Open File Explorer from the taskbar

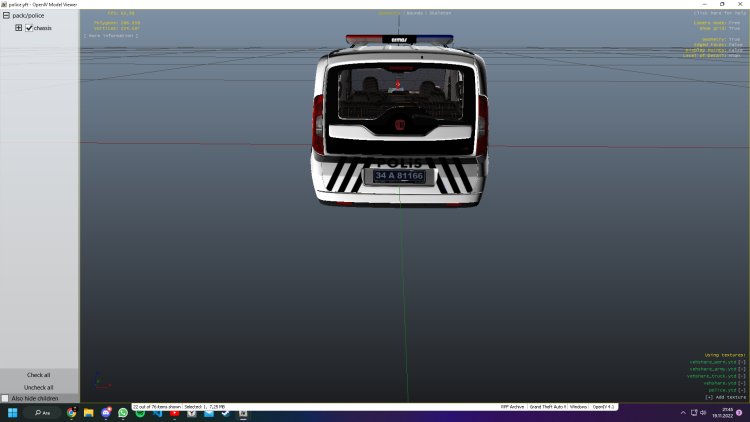coord(89,412)
